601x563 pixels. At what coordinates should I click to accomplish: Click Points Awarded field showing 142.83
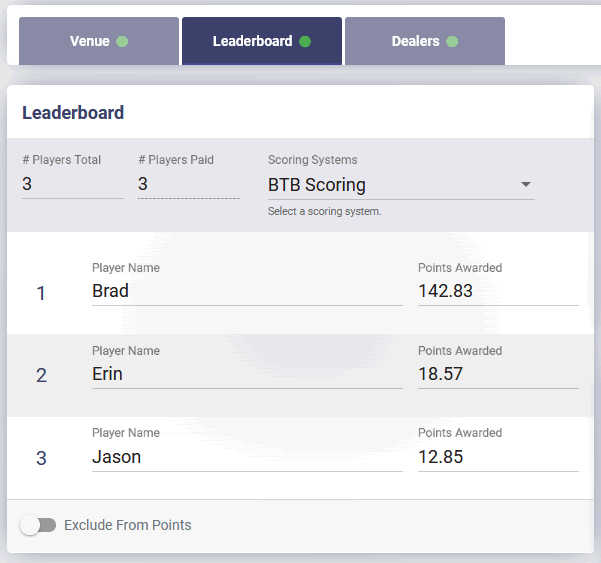(498, 291)
